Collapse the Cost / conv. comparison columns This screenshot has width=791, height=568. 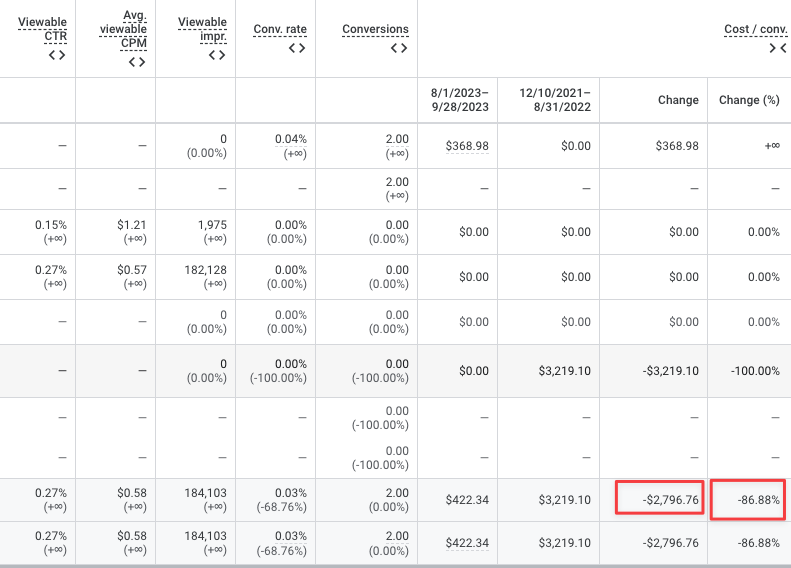click(778, 48)
